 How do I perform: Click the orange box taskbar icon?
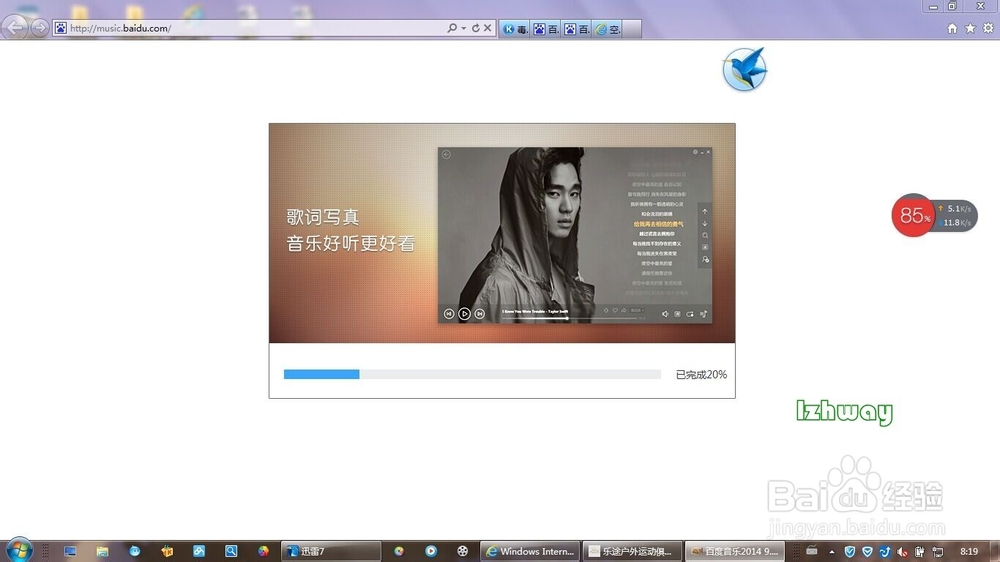[167, 551]
